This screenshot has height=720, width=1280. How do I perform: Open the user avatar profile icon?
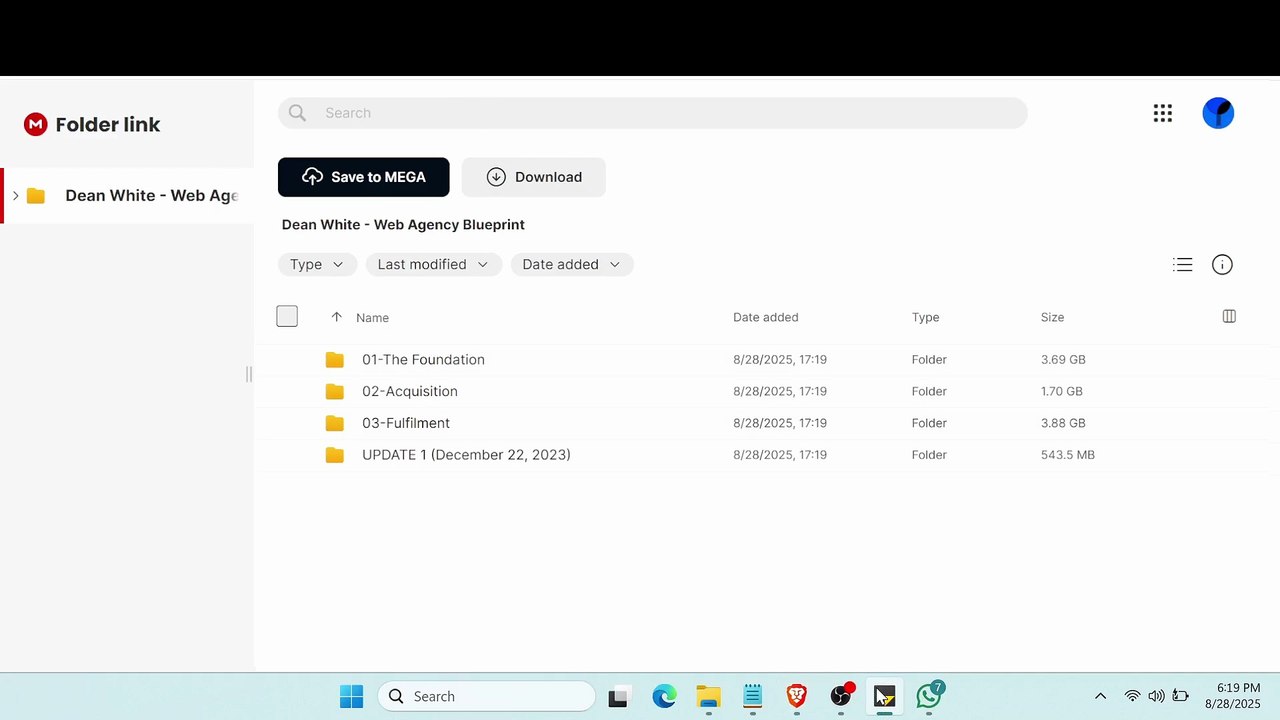1218,113
